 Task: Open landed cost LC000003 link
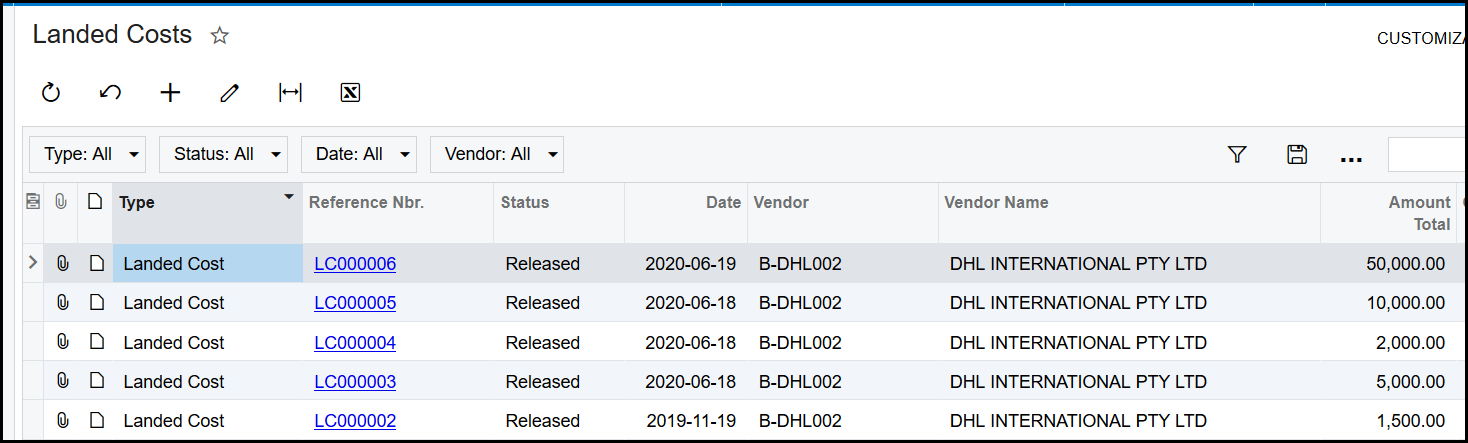click(x=355, y=382)
